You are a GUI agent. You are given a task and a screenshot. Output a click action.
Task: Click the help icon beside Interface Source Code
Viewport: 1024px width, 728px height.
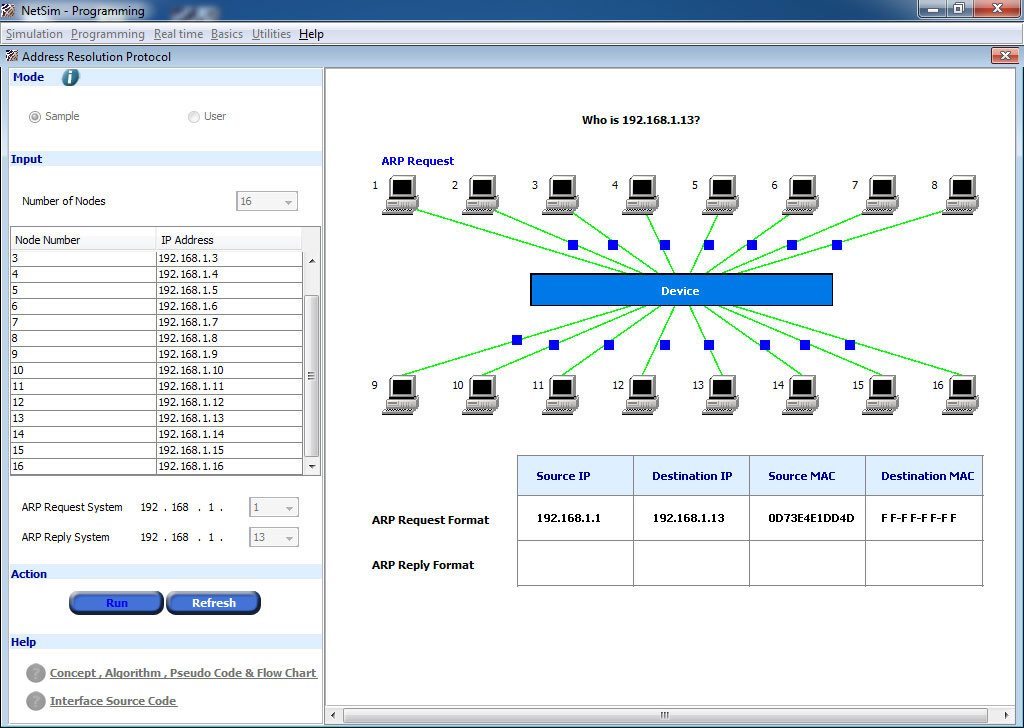[x=33, y=701]
